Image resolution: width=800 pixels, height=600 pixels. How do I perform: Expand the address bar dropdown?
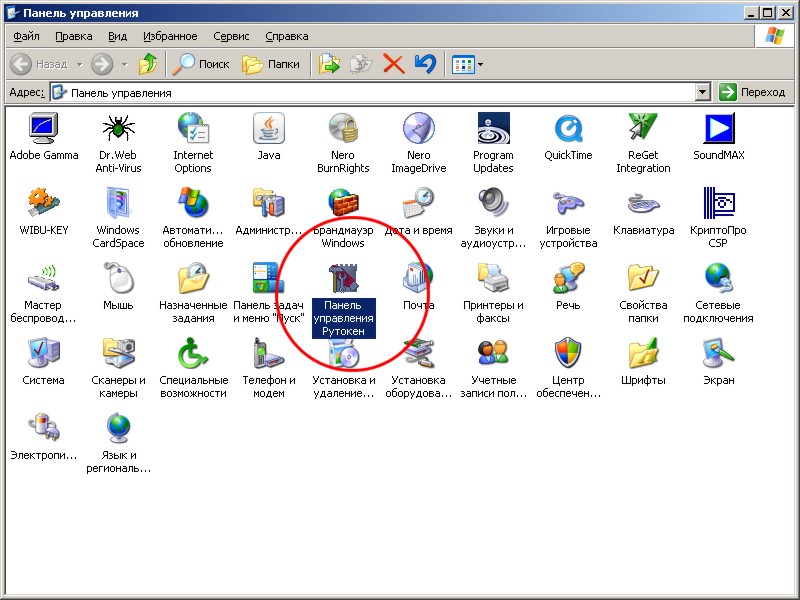(x=703, y=92)
